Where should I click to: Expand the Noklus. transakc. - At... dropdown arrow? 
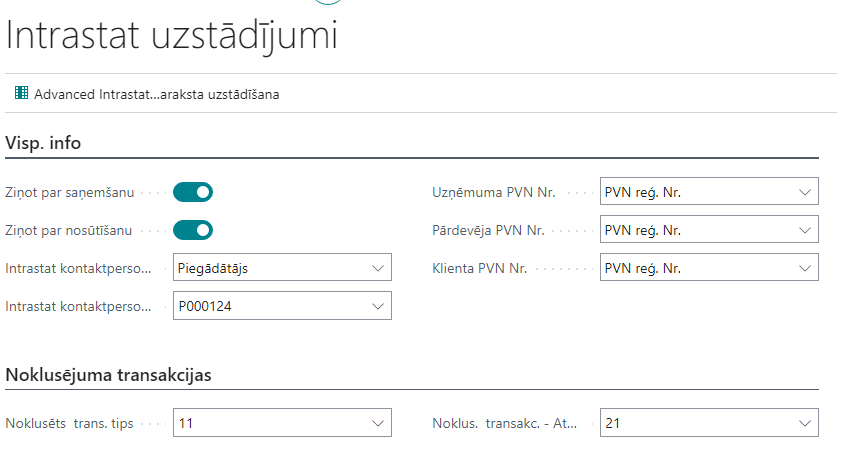pos(804,423)
